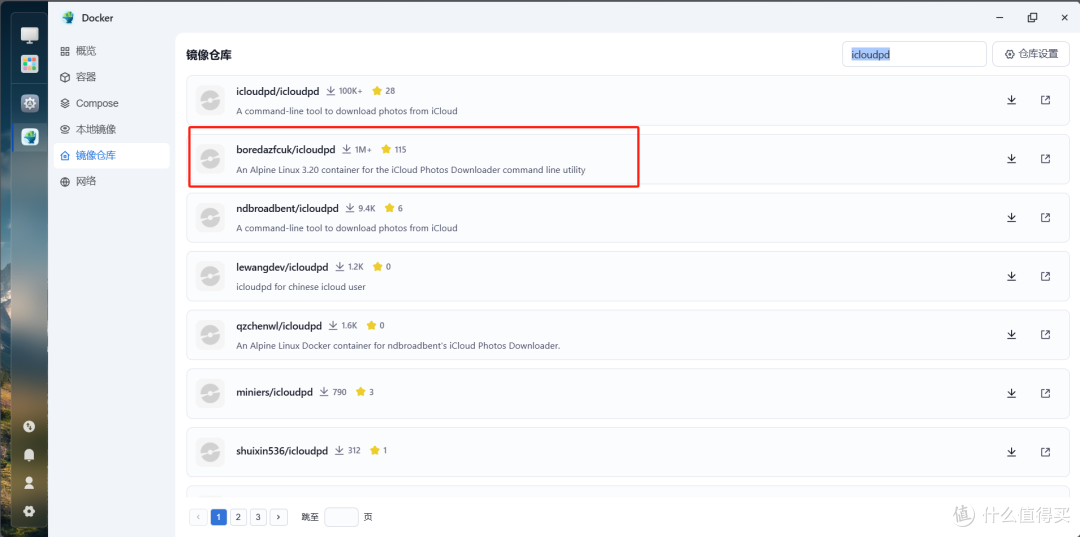Image resolution: width=1080 pixels, height=537 pixels.
Task: Download the shuixin536/icloudpd image
Action: click(1011, 452)
